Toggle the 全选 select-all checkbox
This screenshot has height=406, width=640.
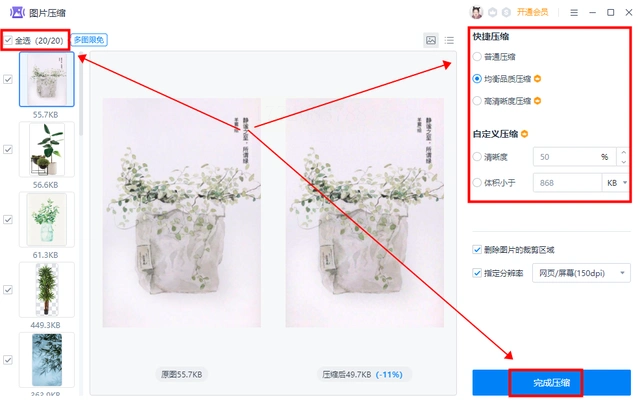click(x=8, y=40)
